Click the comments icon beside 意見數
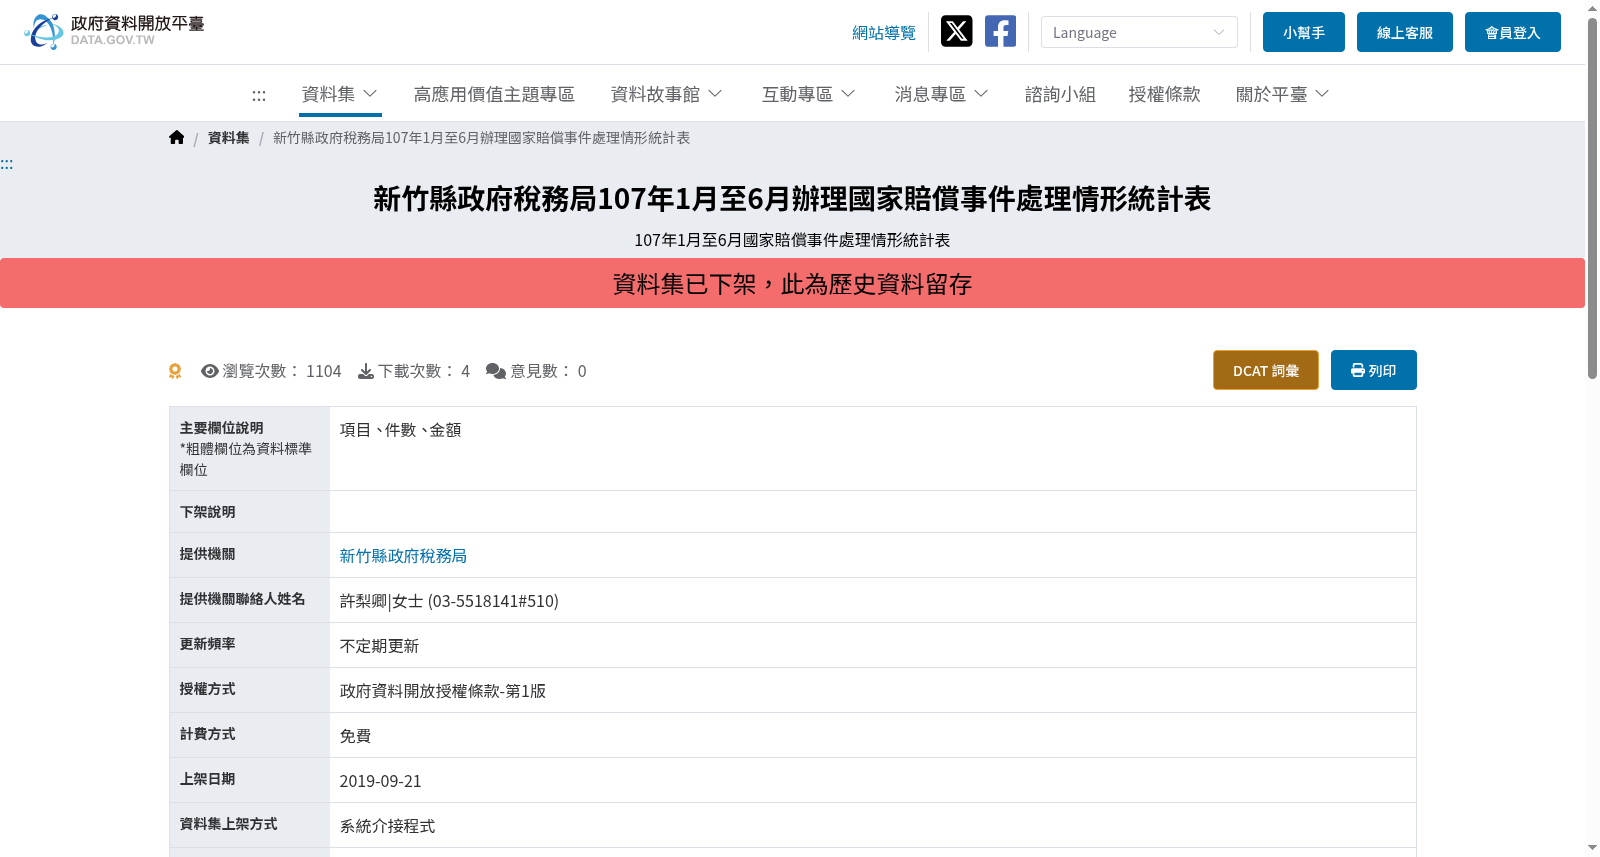Image resolution: width=1600 pixels, height=857 pixels. (x=496, y=371)
